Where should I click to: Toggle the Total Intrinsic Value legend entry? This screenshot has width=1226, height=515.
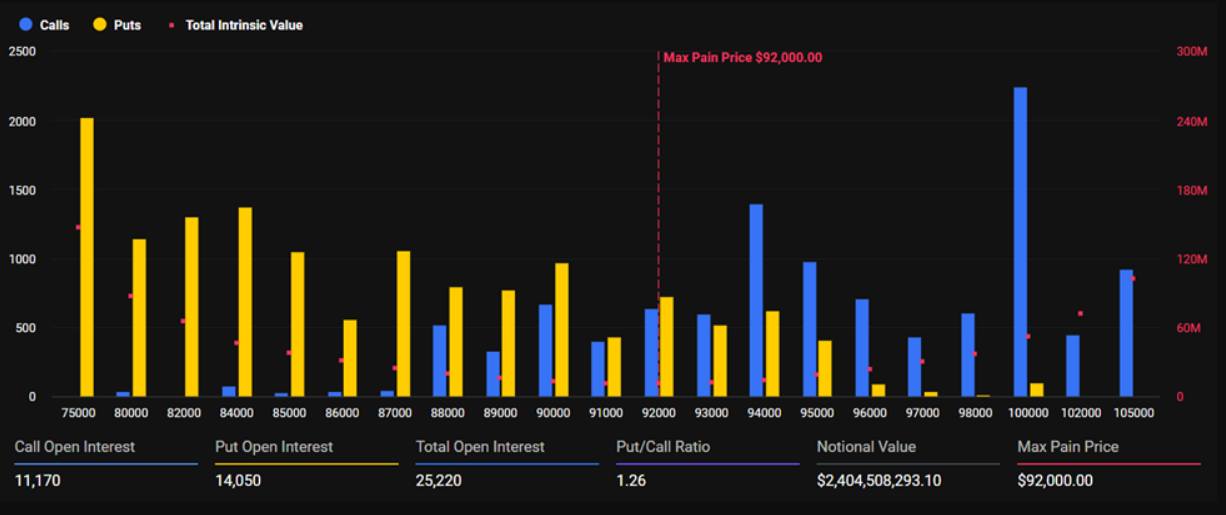[243, 25]
